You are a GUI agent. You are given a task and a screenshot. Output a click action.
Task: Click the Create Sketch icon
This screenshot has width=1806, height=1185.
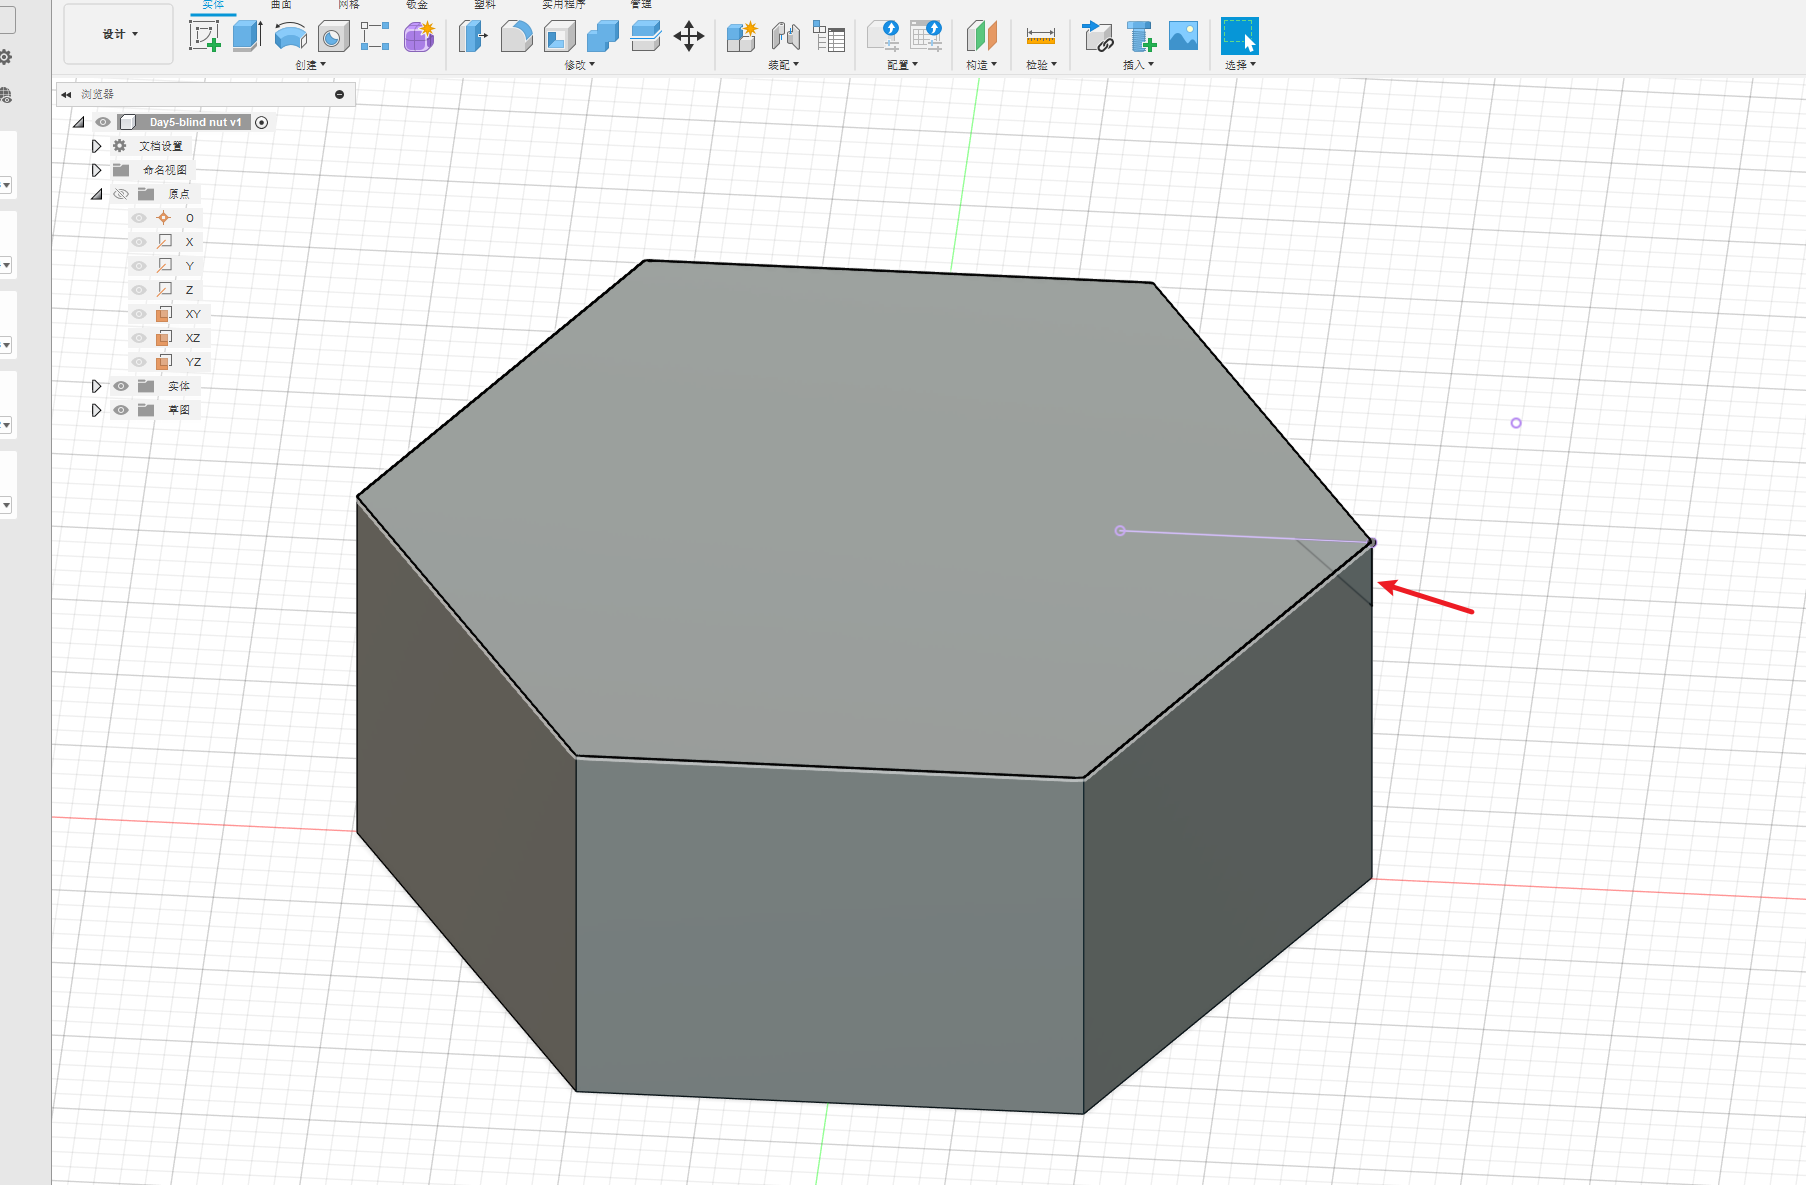[205, 37]
